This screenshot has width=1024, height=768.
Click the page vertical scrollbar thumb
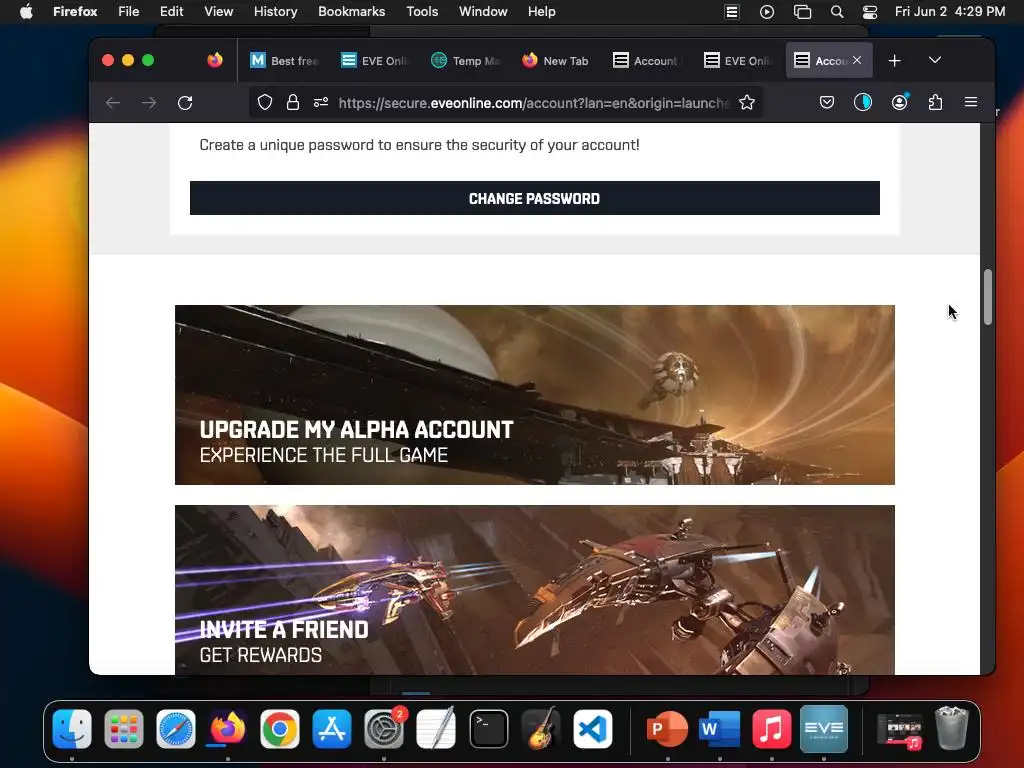pos(988,296)
